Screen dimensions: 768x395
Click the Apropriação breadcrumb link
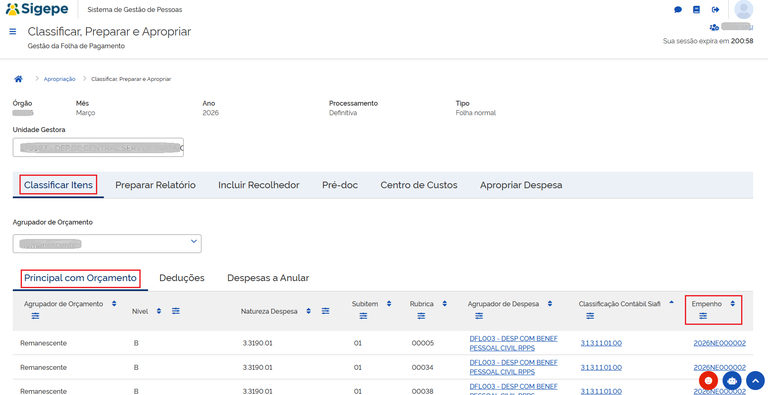[x=60, y=79]
